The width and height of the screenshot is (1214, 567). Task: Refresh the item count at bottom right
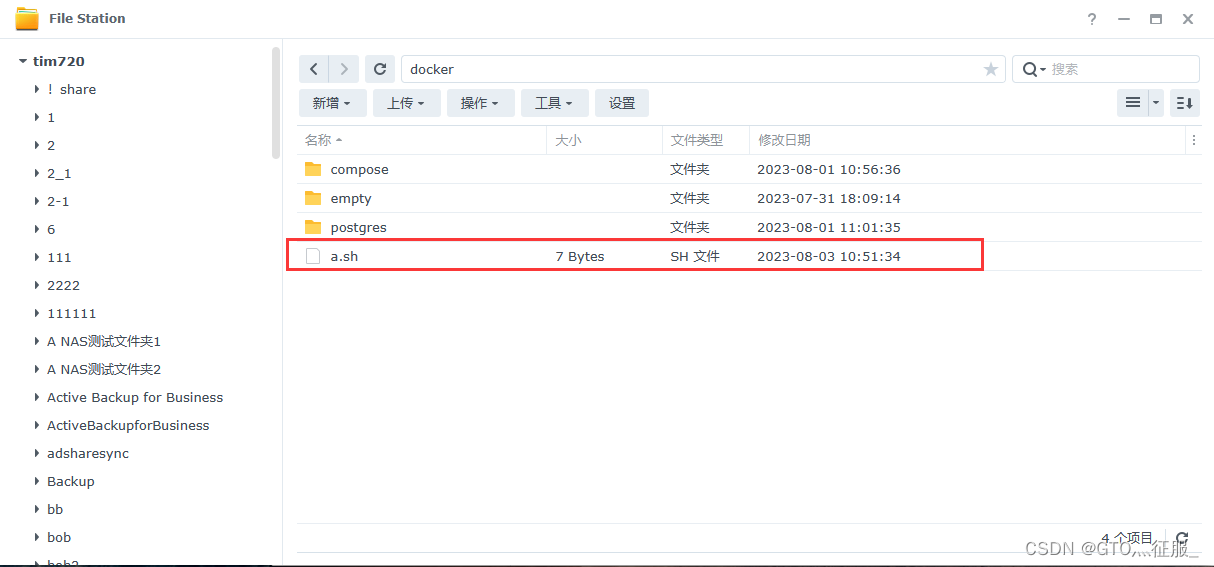(1183, 538)
